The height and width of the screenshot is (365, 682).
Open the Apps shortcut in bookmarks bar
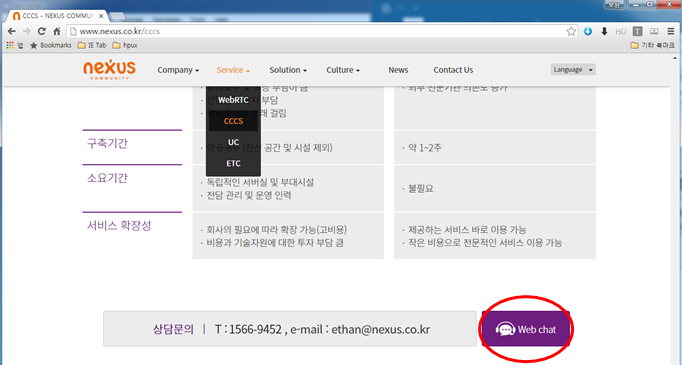[14, 45]
